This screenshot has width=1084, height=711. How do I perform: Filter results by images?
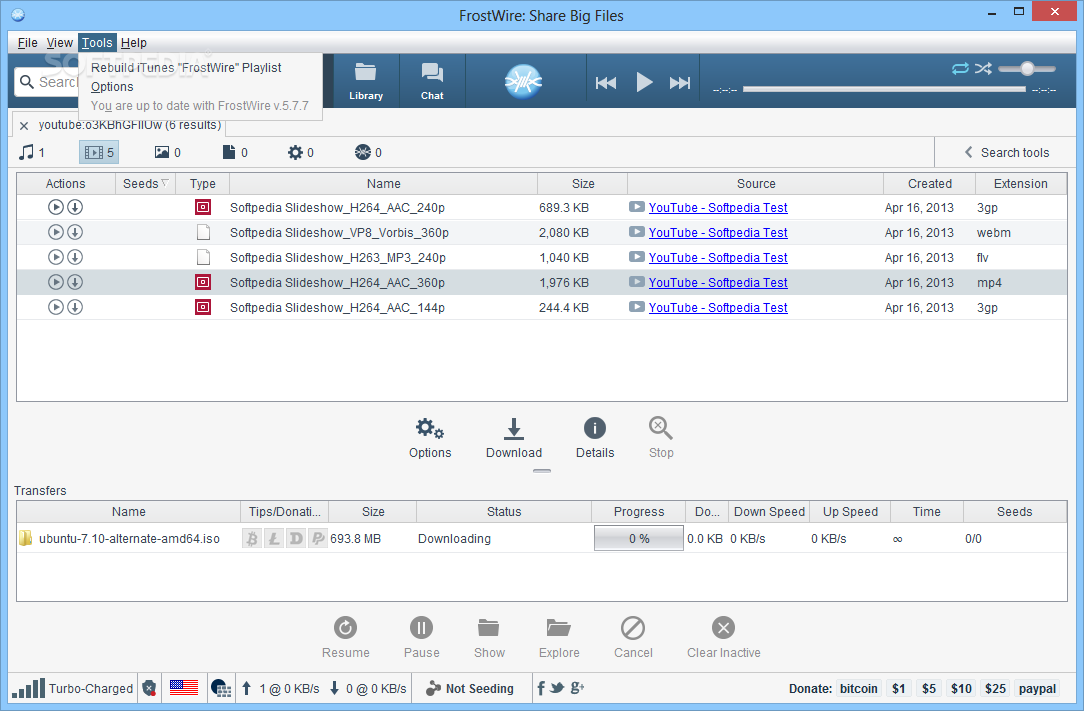click(x=167, y=152)
